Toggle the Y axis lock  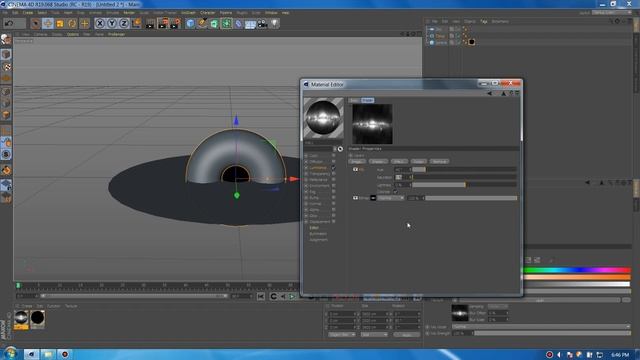coord(112,24)
